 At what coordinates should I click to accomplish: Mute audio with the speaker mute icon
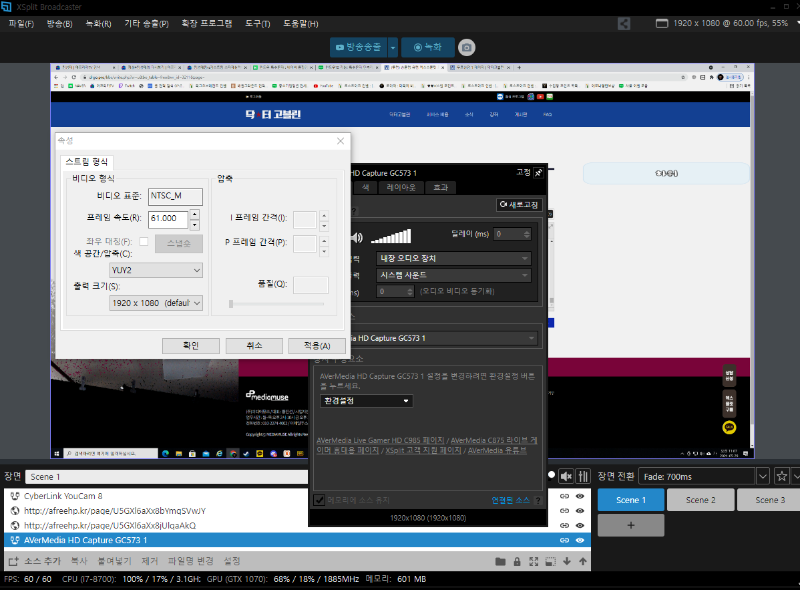click(x=566, y=476)
